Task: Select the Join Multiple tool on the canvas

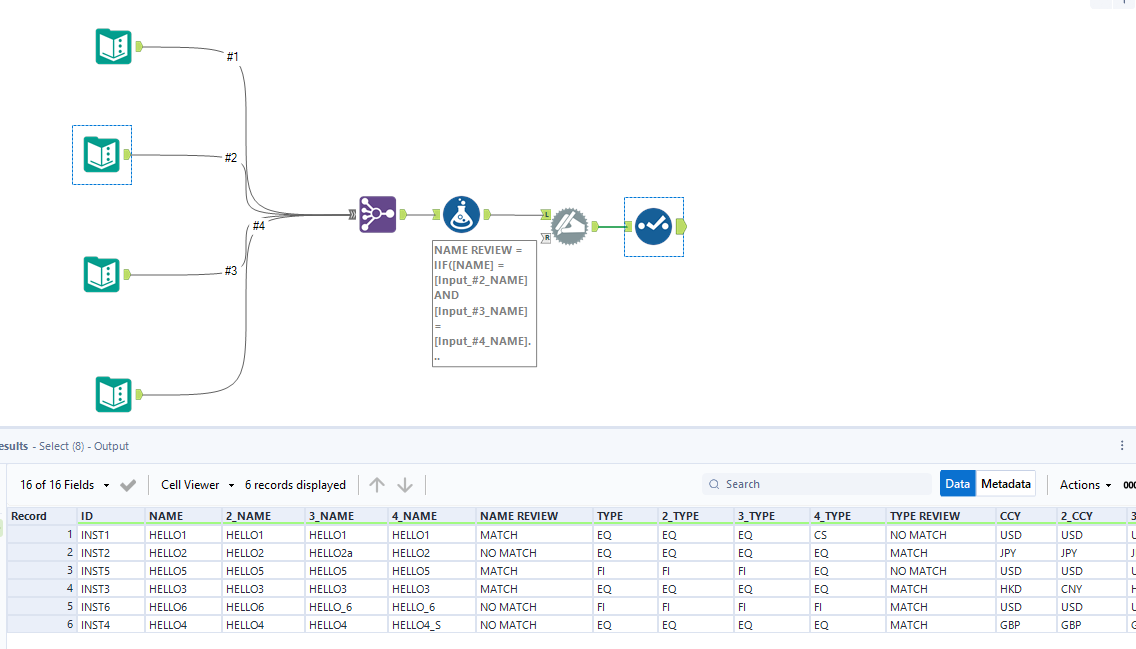Action: click(377, 214)
